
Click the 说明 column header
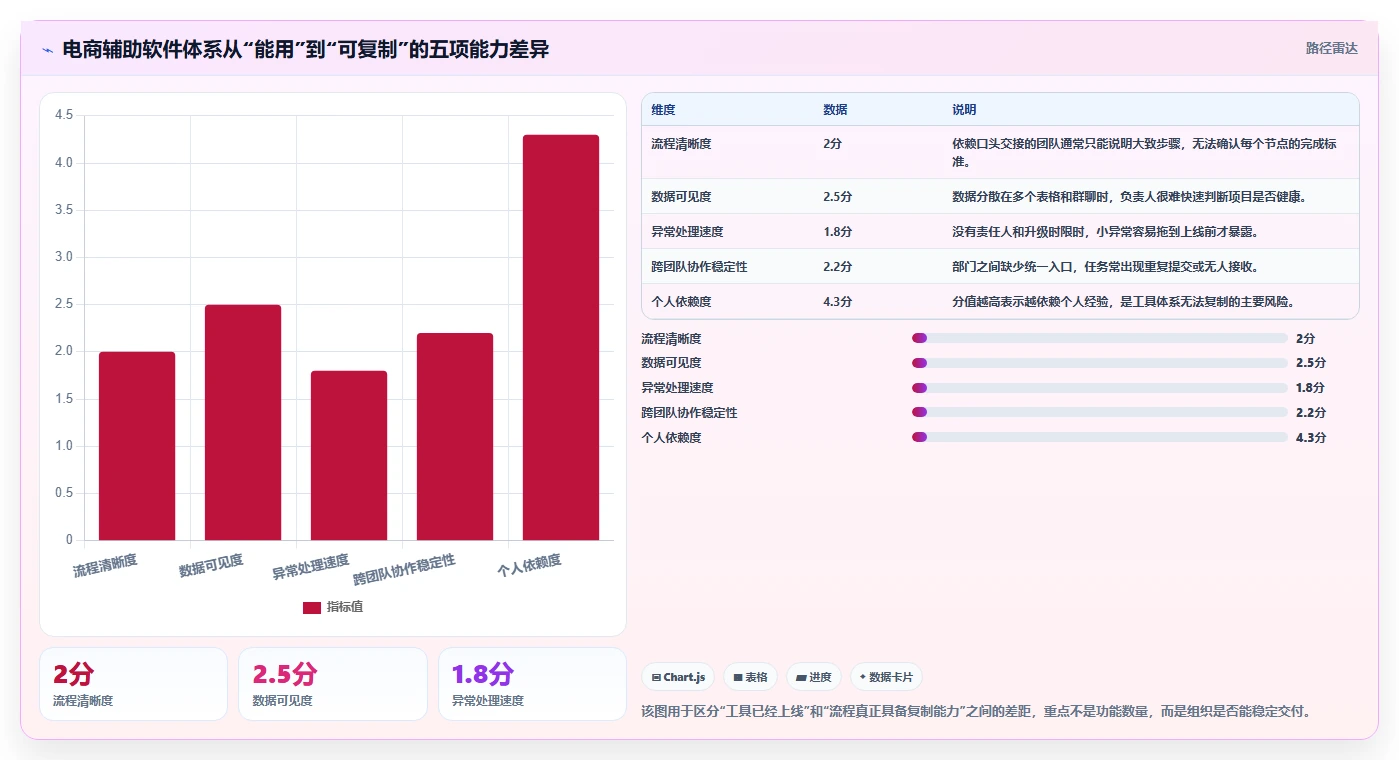tap(964, 110)
